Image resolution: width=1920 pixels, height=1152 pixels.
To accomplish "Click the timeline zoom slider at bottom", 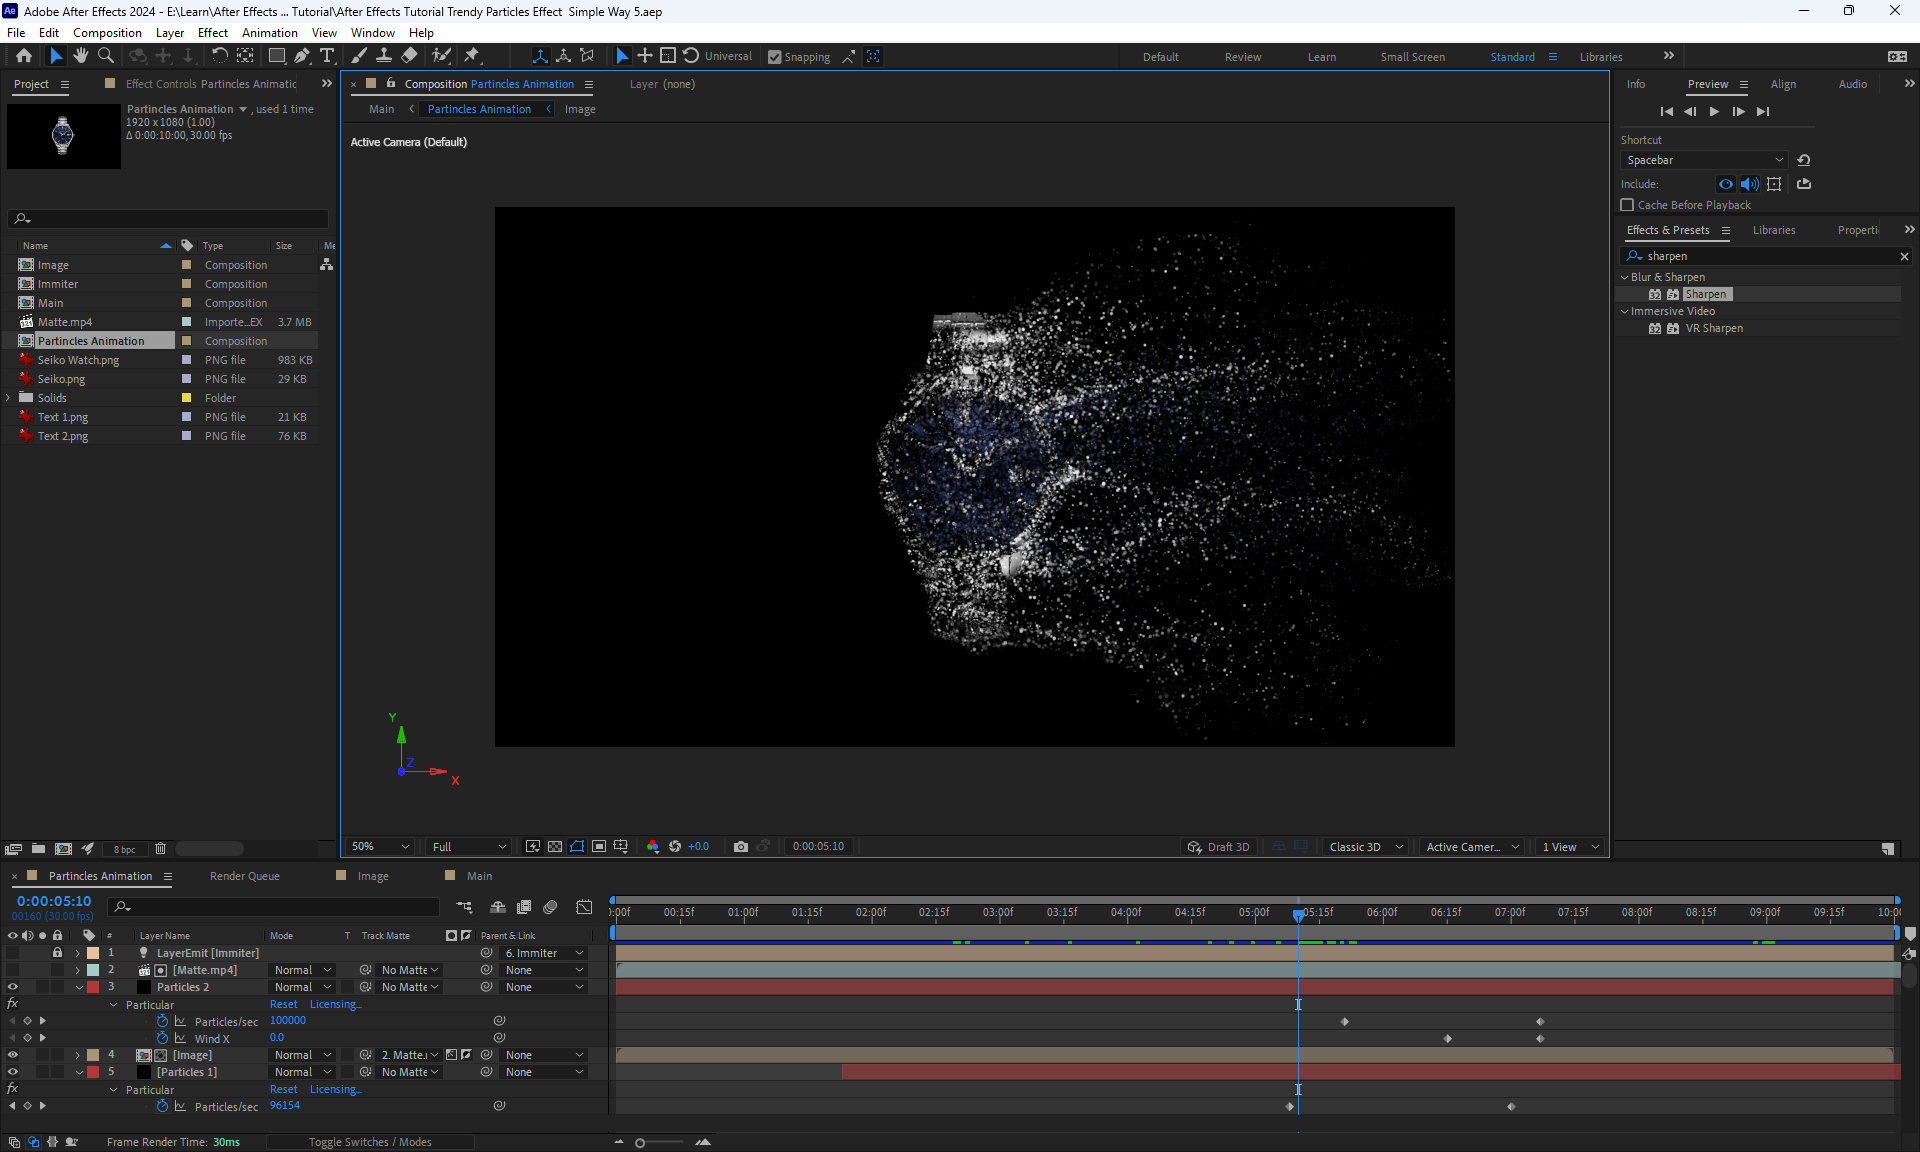I will (660, 1142).
